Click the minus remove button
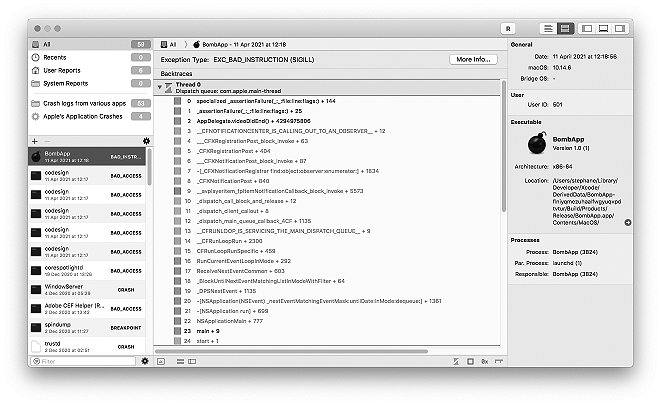This screenshot has width=661, height=404. pos(47,141)
